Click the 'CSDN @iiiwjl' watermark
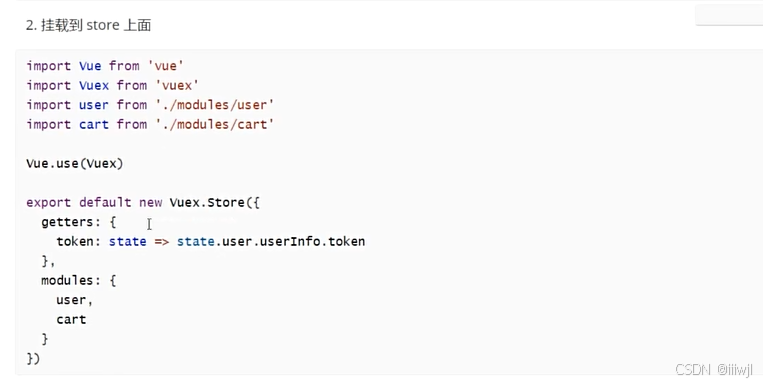The width and height of the screenshot is (763, 383). tap(714, 369)
